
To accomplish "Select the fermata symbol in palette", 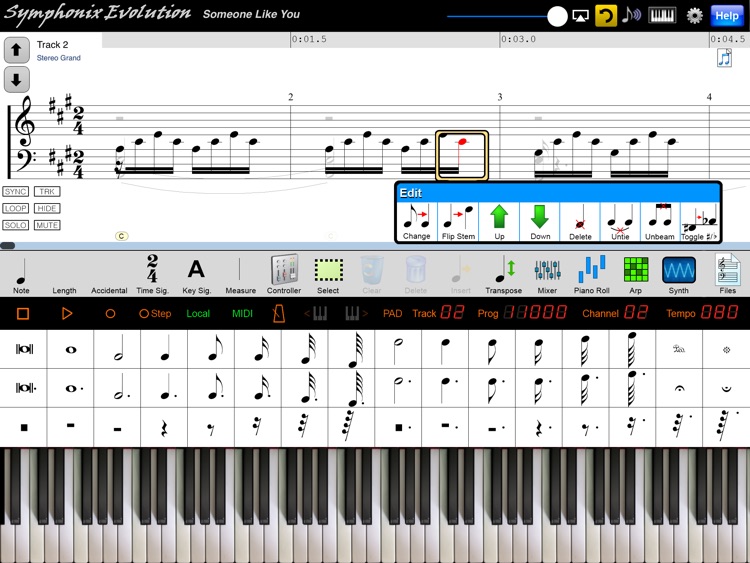I will pyautogui.click(x=679, y=388).
